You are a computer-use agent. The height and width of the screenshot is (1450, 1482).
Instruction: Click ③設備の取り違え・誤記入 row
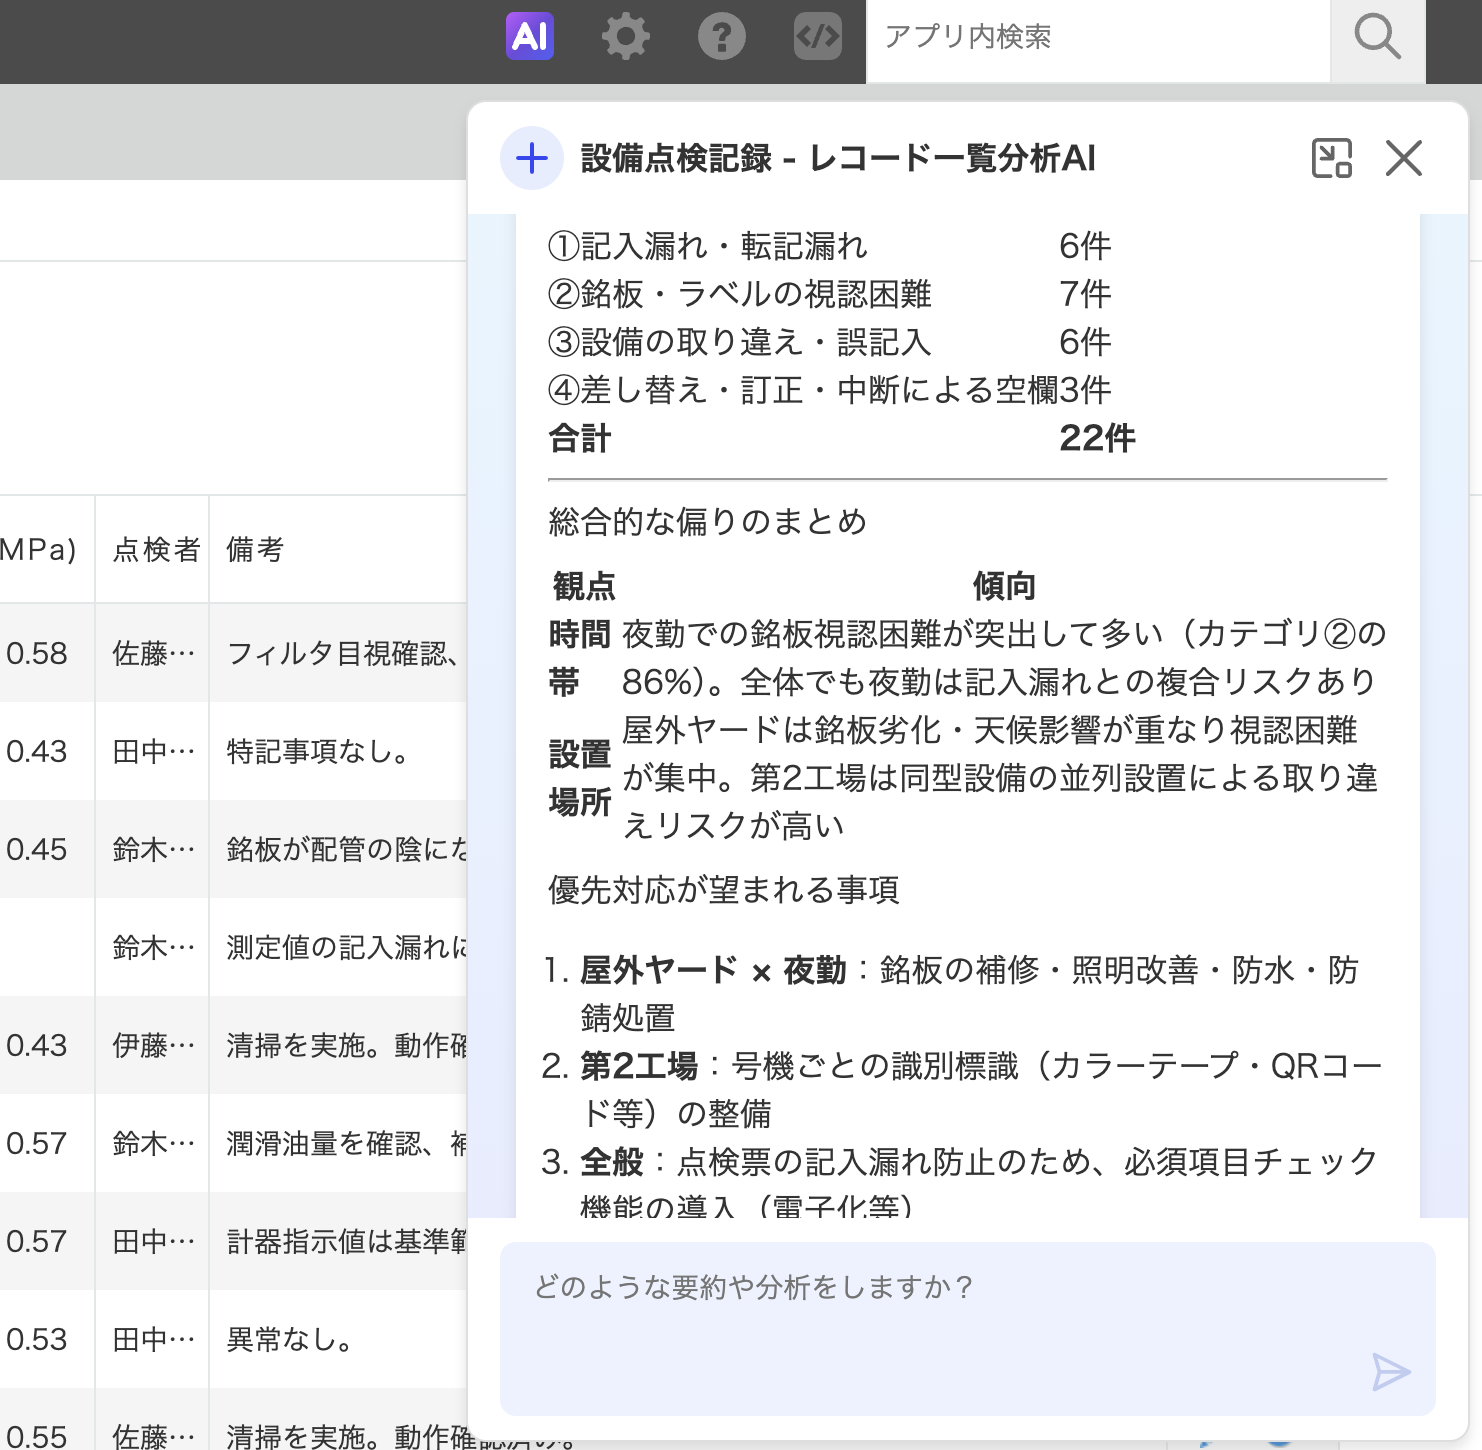pyautogui.click(x=829, y=342)
